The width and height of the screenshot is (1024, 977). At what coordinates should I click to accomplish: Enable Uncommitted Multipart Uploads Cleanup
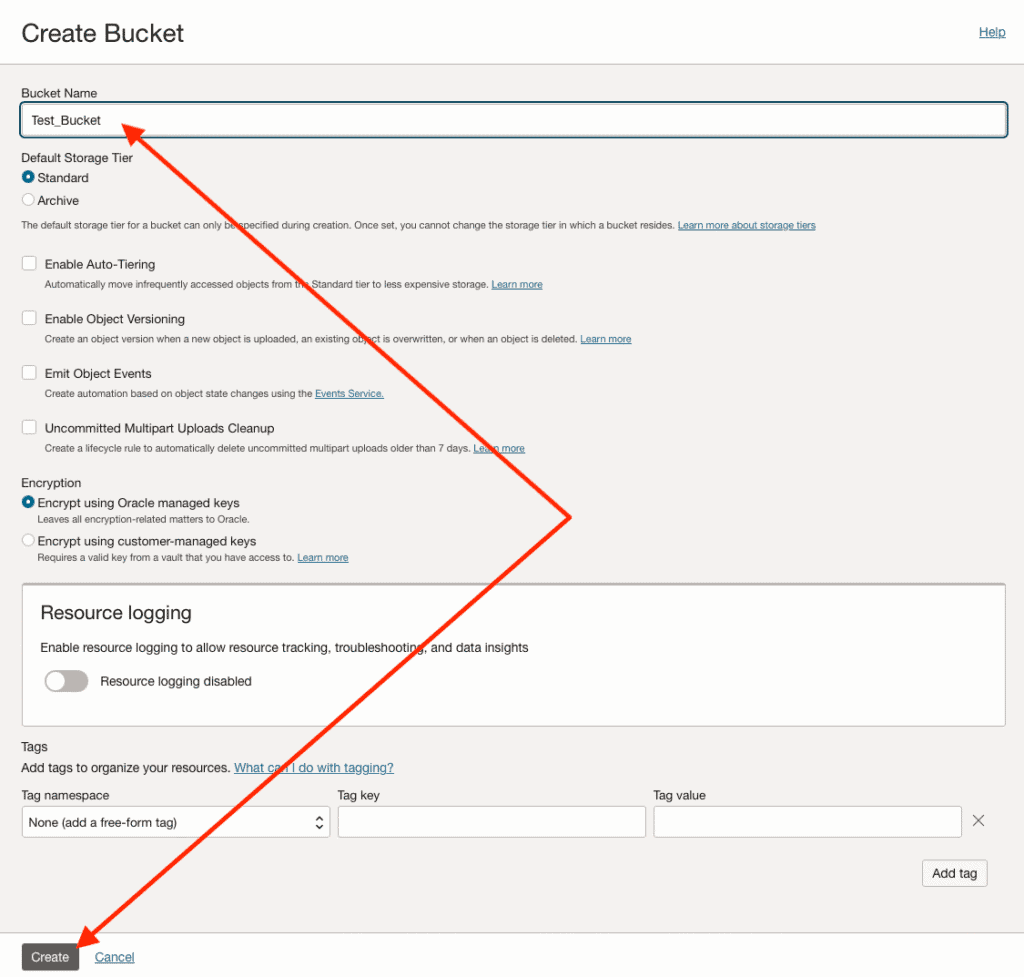pyautogui.click(x=29, y=428)
